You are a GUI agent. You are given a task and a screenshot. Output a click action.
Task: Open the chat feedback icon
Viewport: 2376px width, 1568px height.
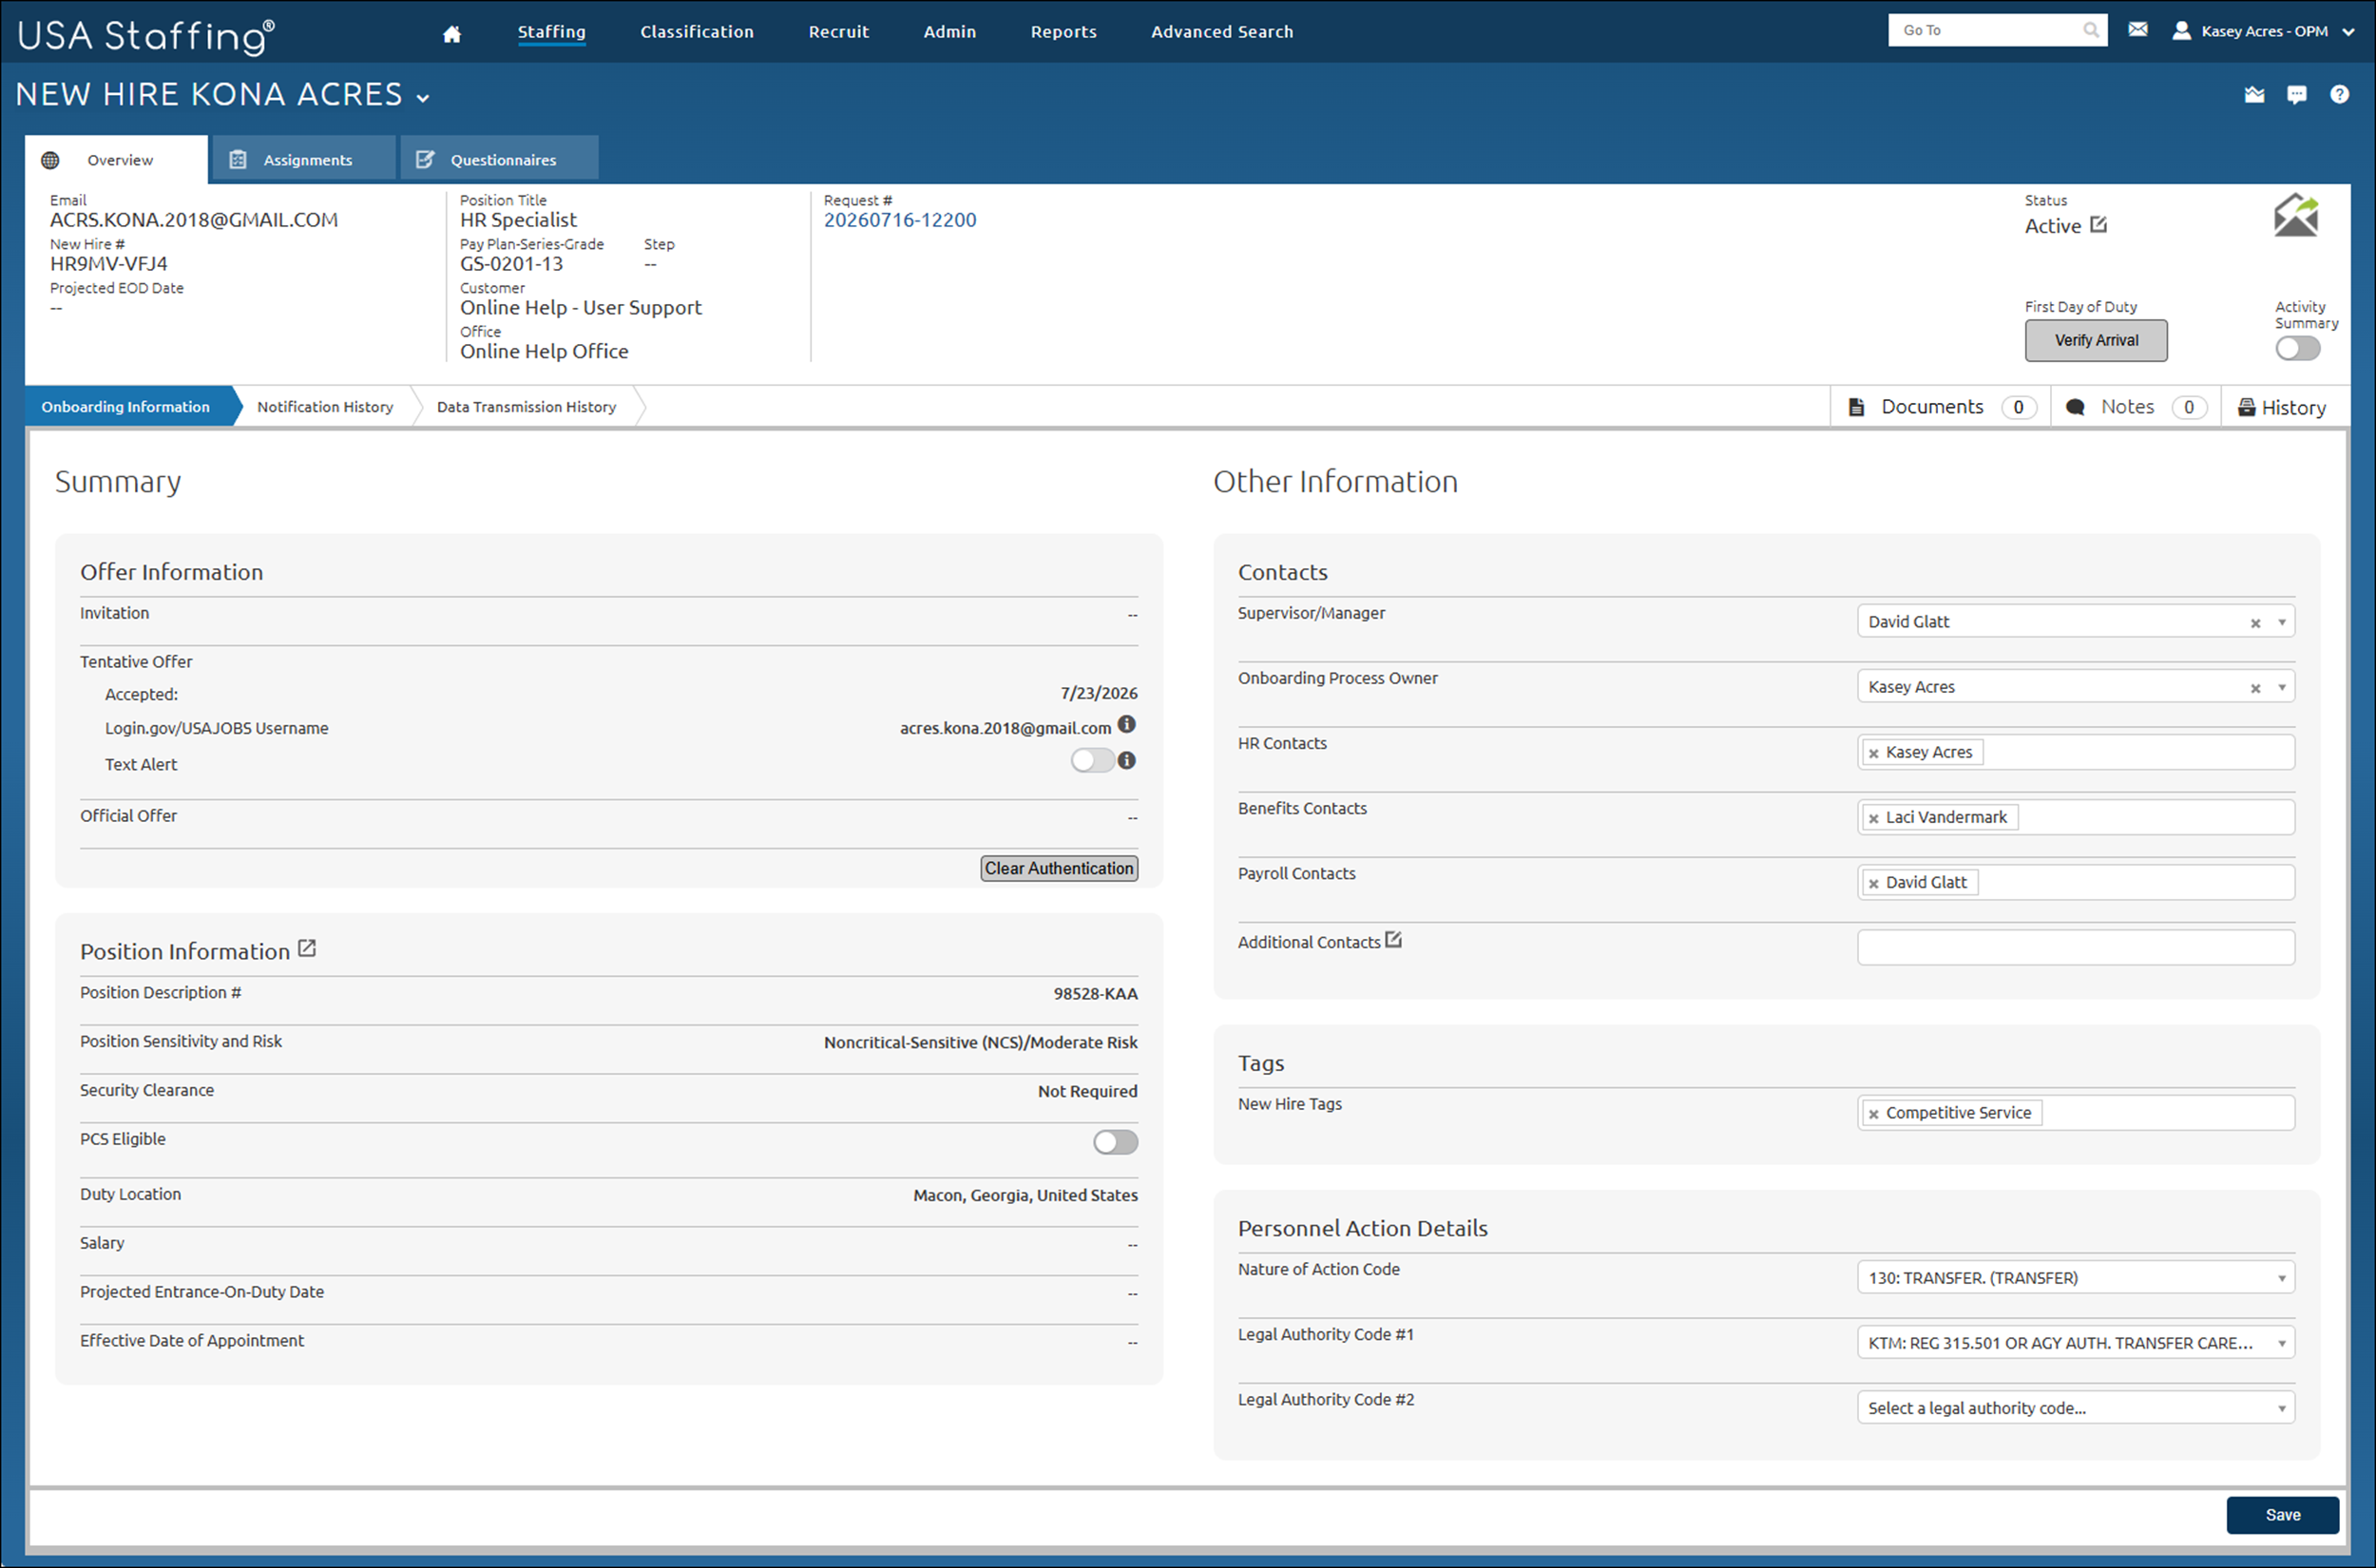2297,95
